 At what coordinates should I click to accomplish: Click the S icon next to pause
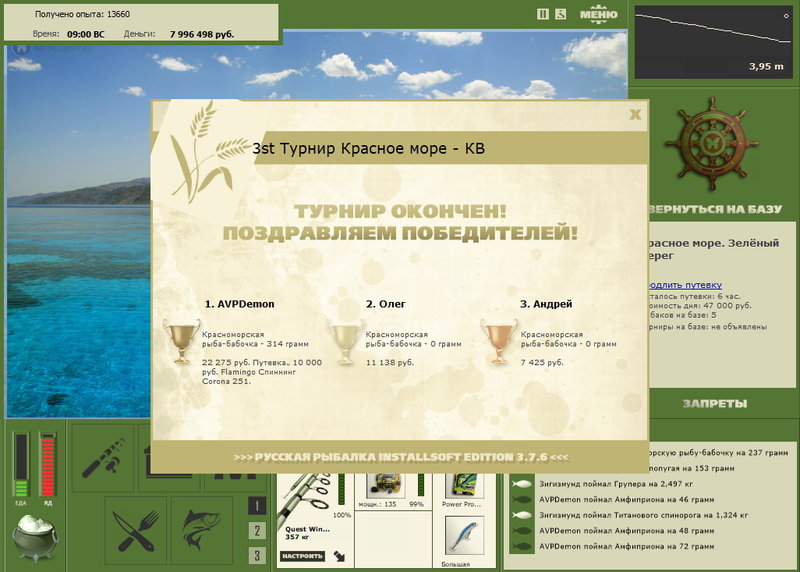(560, 14)
